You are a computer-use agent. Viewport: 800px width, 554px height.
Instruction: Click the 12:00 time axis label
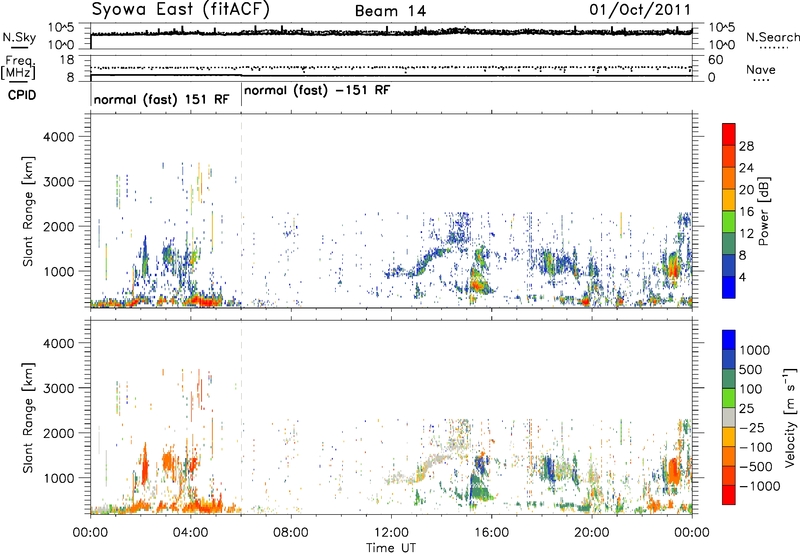(391, 533)
